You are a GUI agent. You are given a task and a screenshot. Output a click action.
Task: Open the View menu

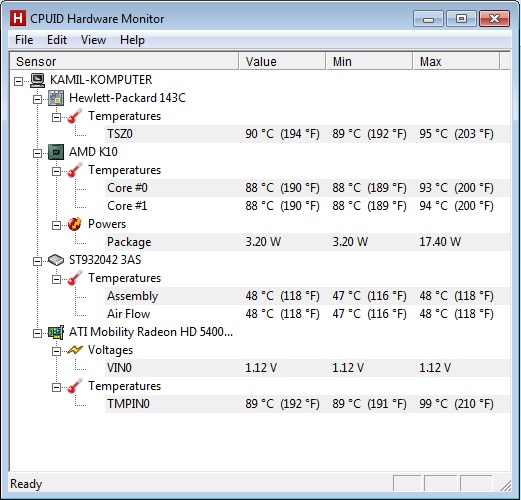pos(93,40)
